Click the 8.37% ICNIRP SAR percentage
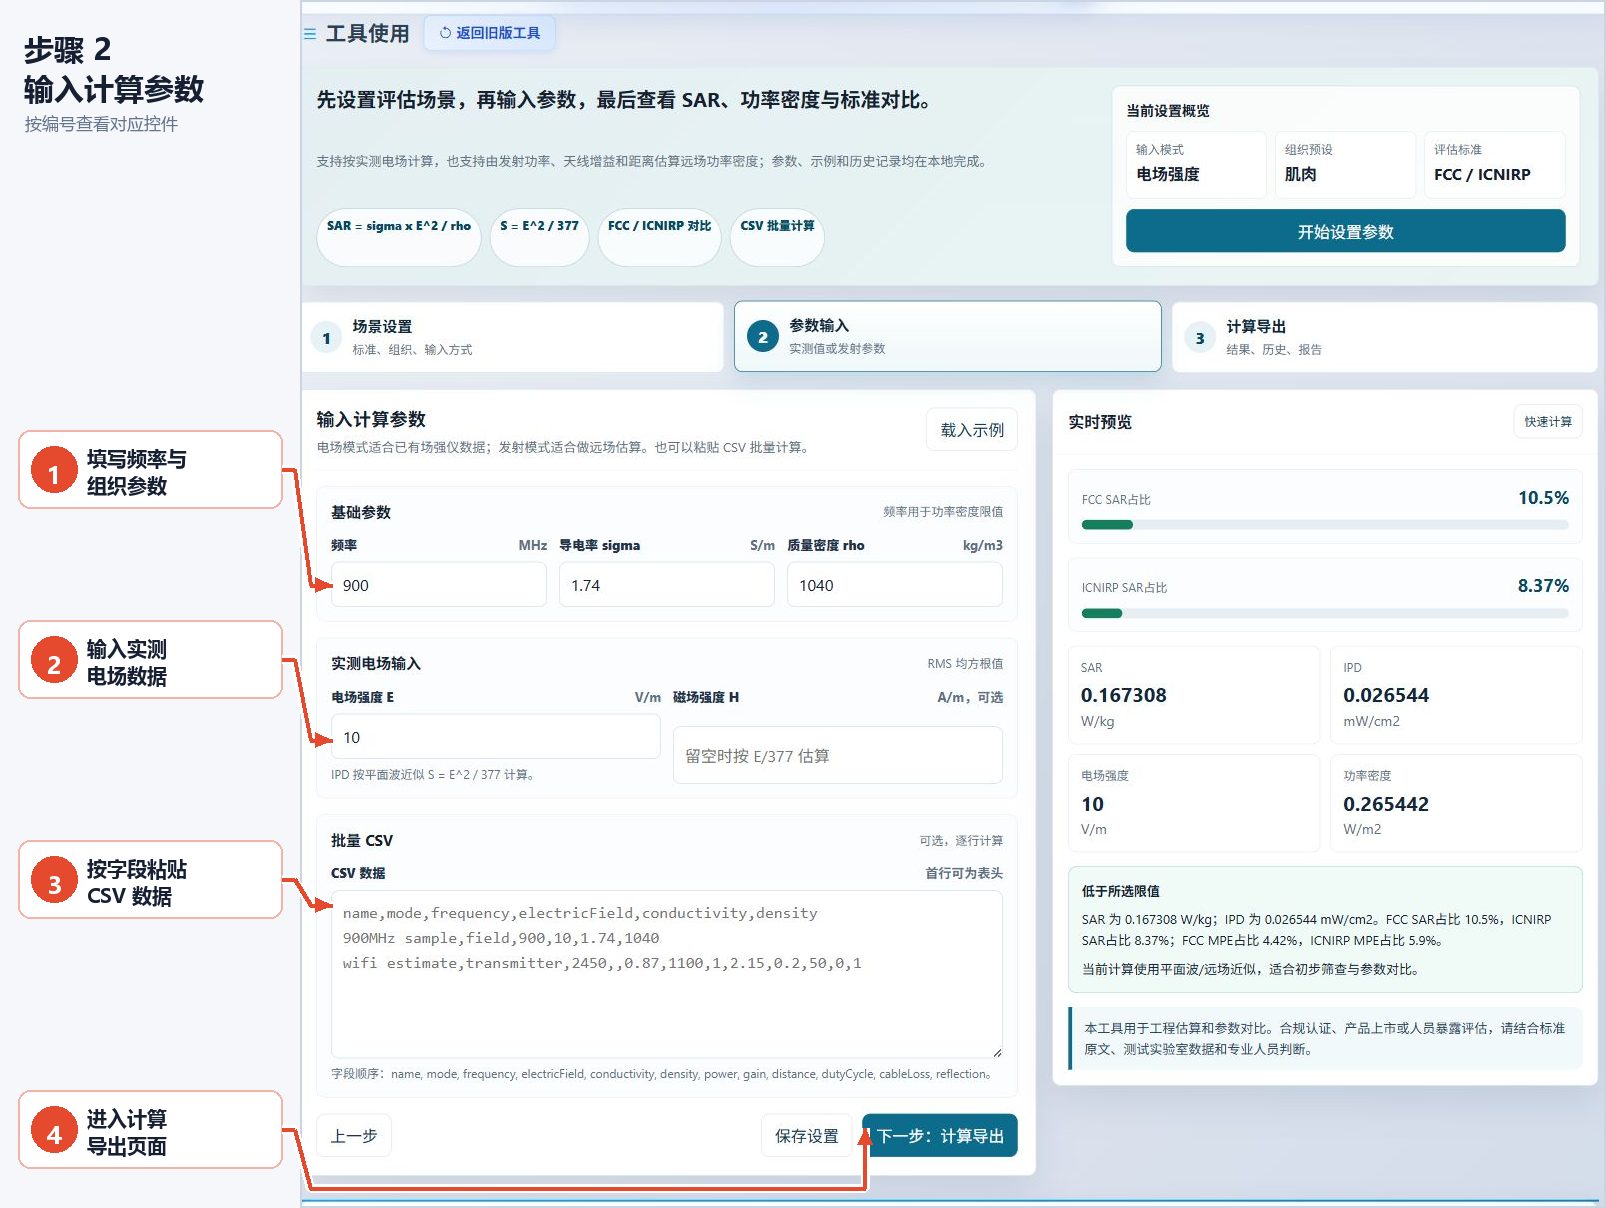Image resolution: width=1606 pixels, height=1208 pixels. [x=1543, y=586]
